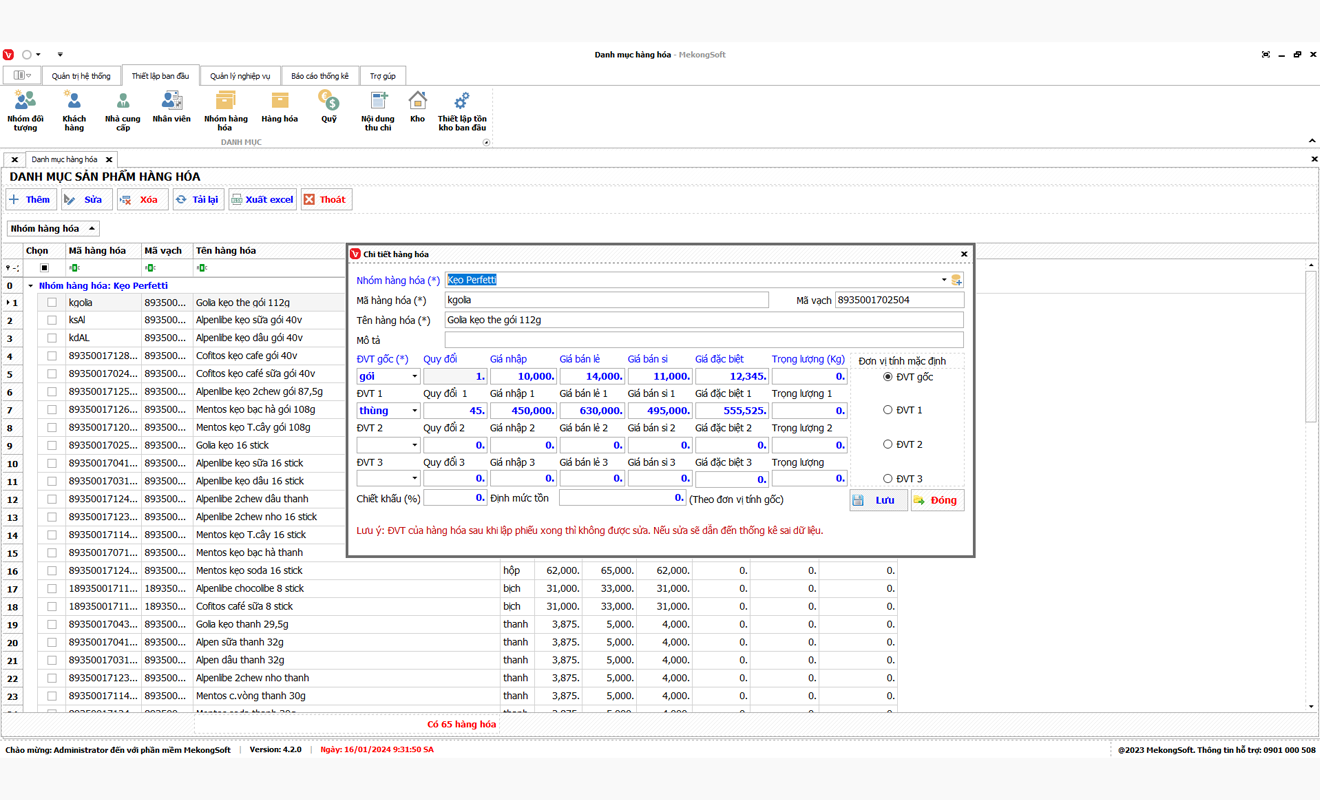1320x800 pixels.
Task: Select ĐVT 3 radio button
Action: tap(888, 479)
